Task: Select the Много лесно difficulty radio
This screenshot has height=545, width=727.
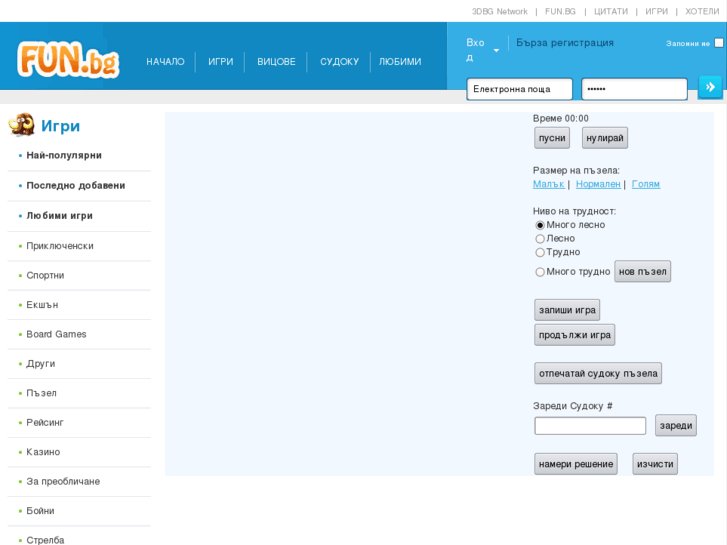Action: (x=540, y=225)
